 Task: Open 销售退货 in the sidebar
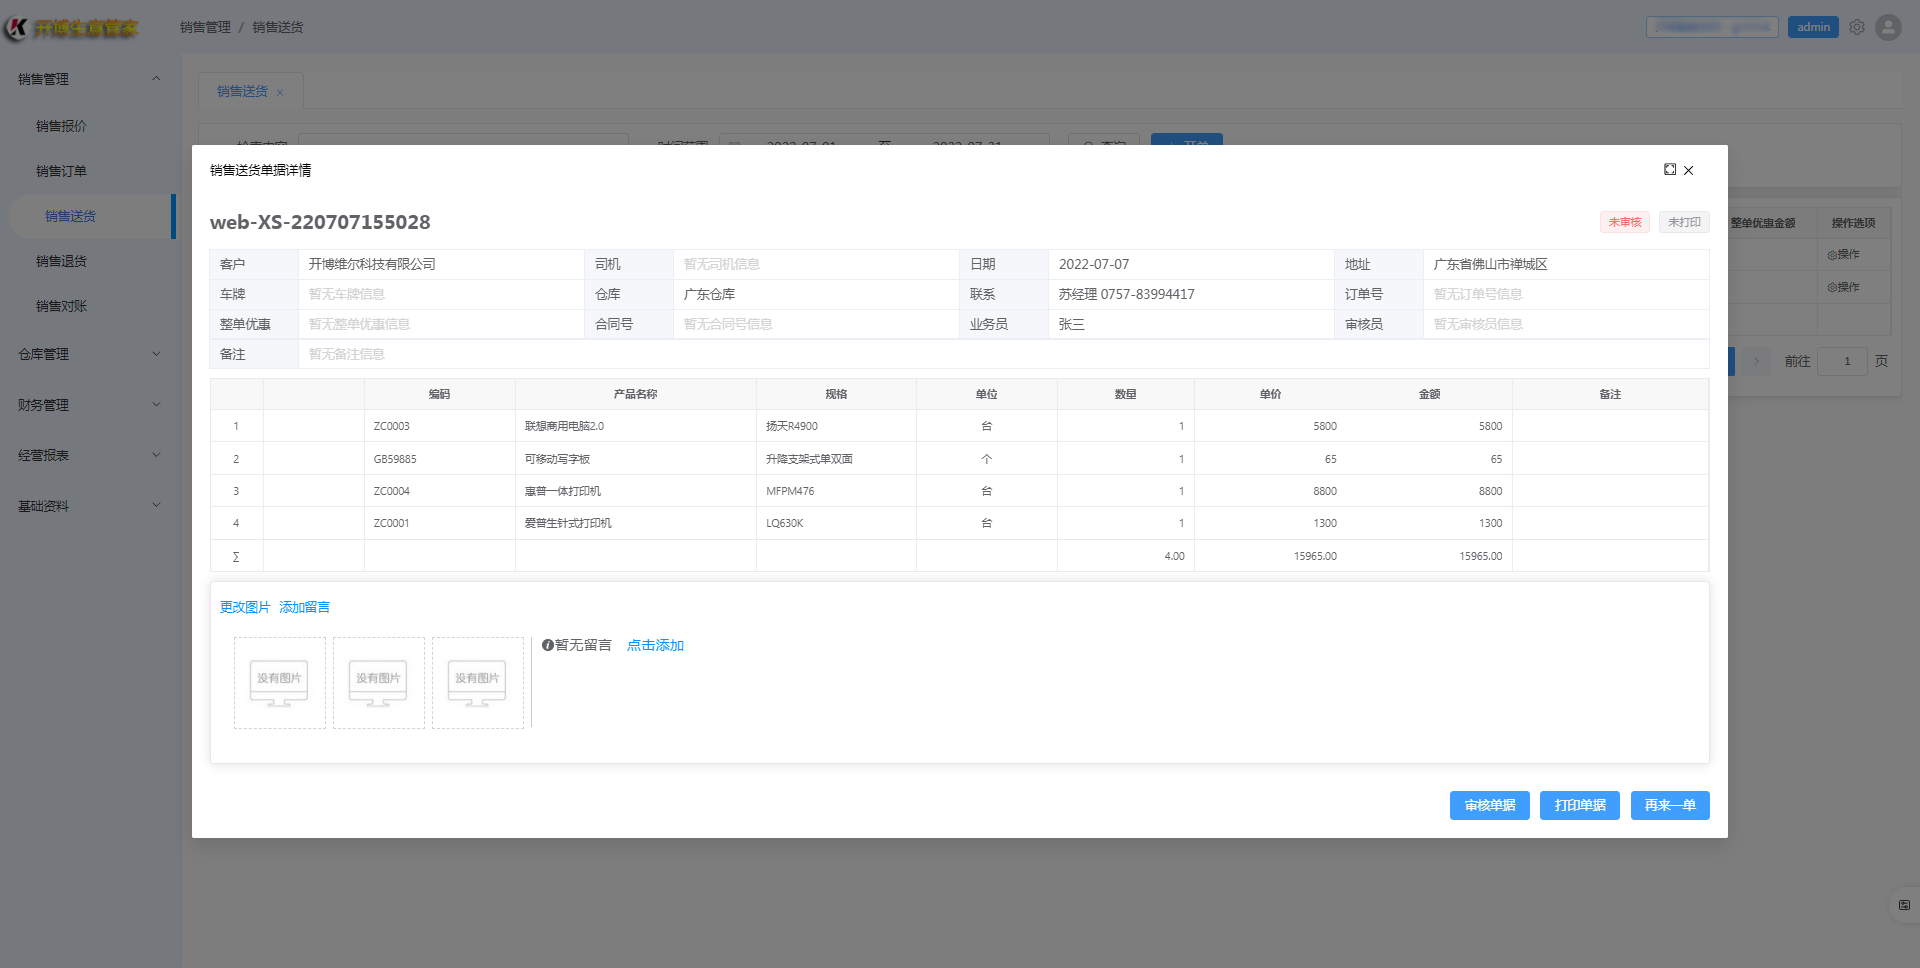(x=61, y=261)
